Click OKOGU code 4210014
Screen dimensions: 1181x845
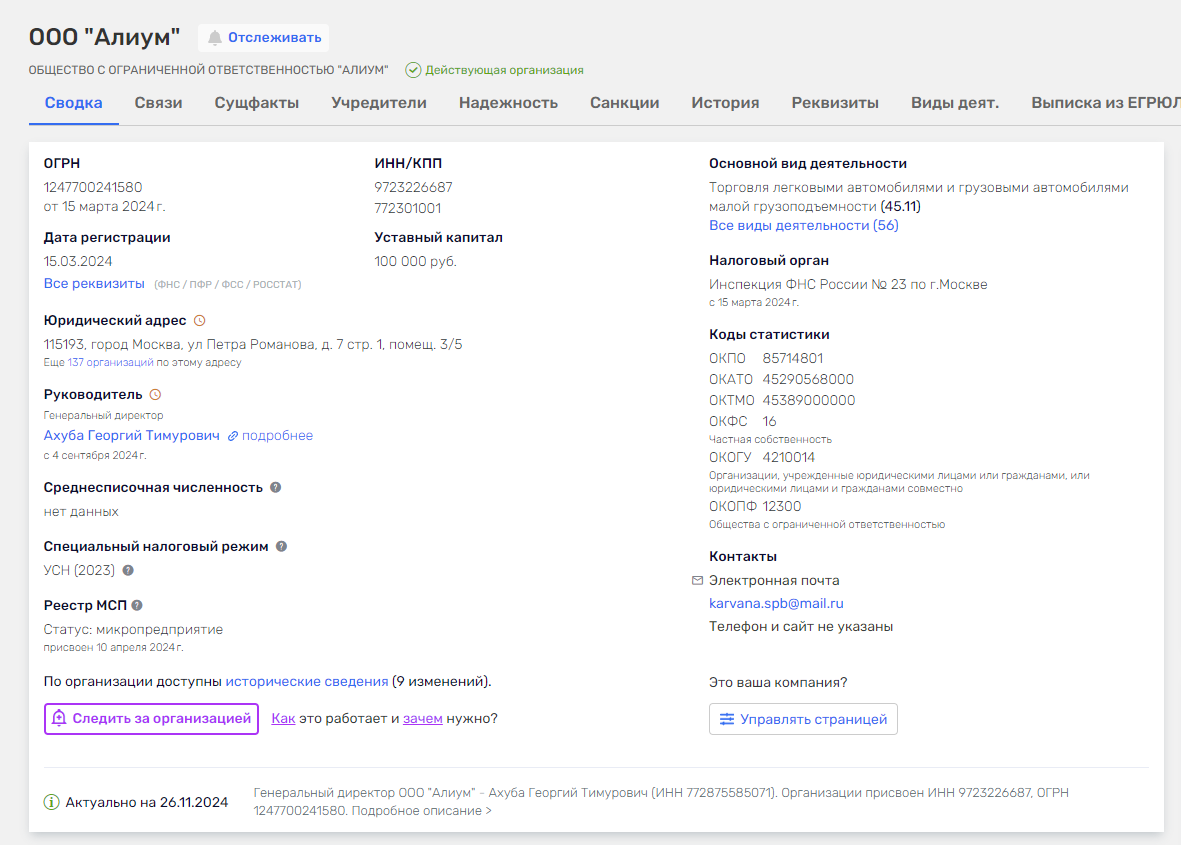[x=789, y=458]
